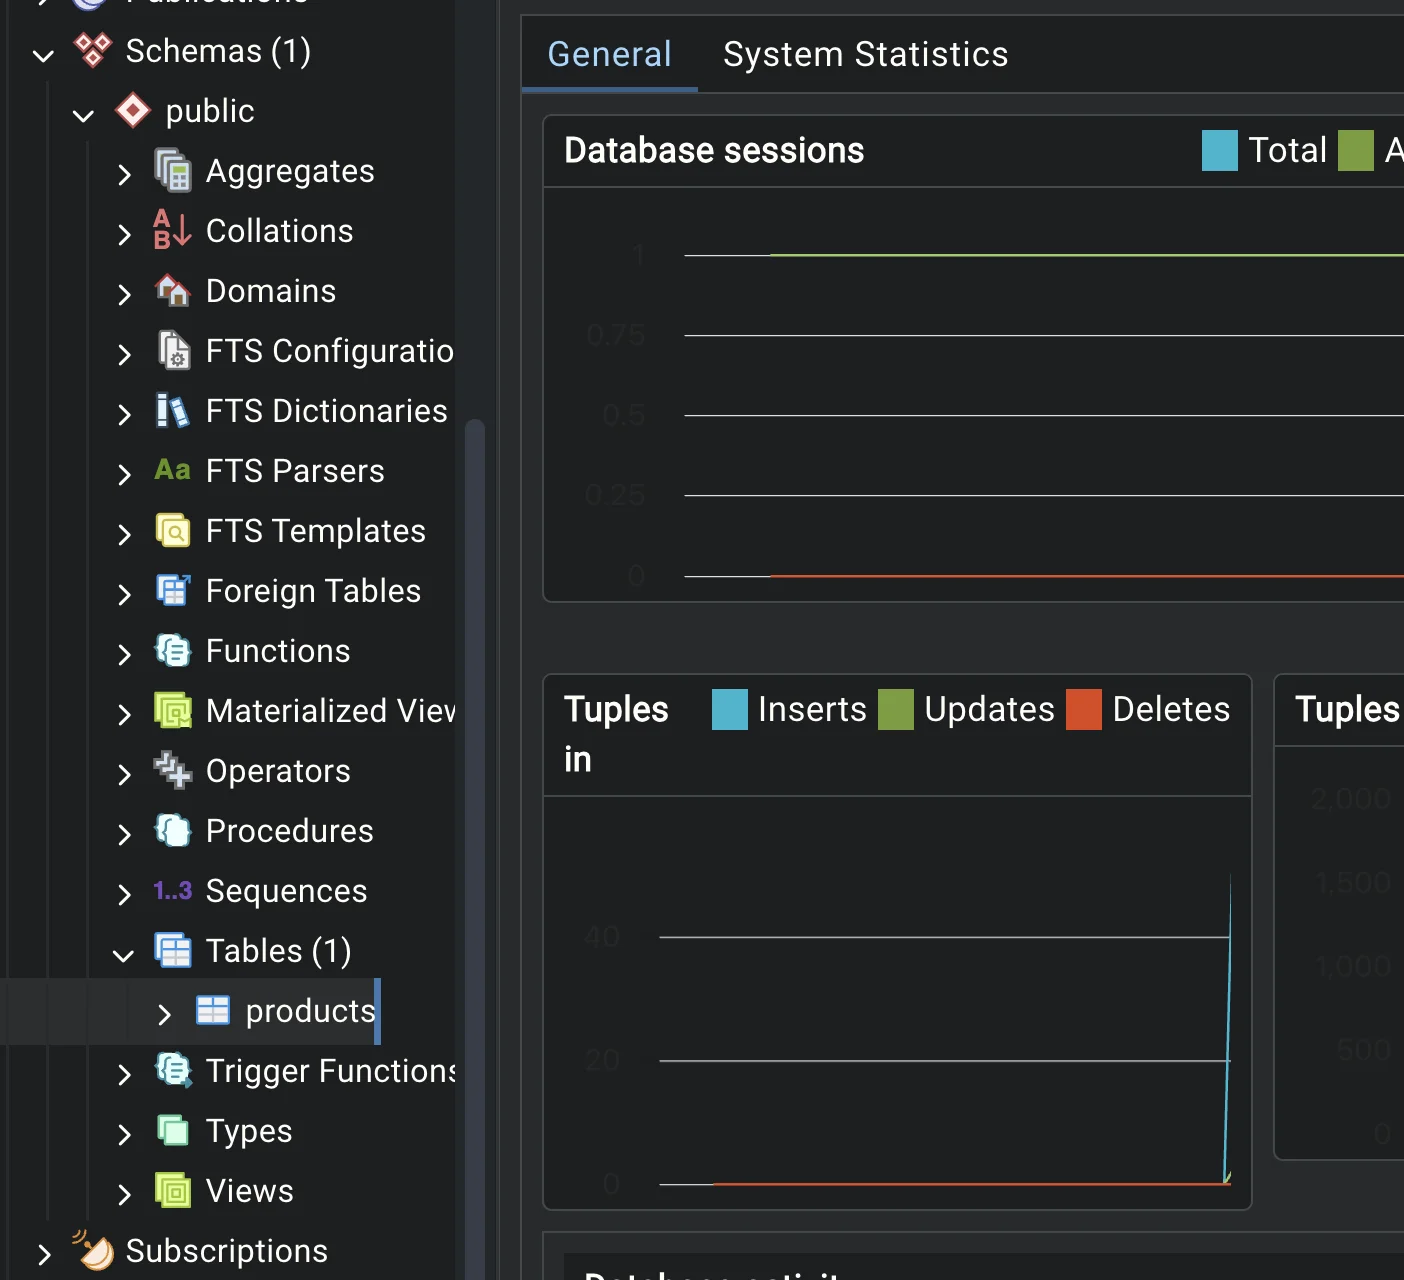Expand the Subscriptions node
The height and width of the screenshot is (1280, 1404).
44,1254
